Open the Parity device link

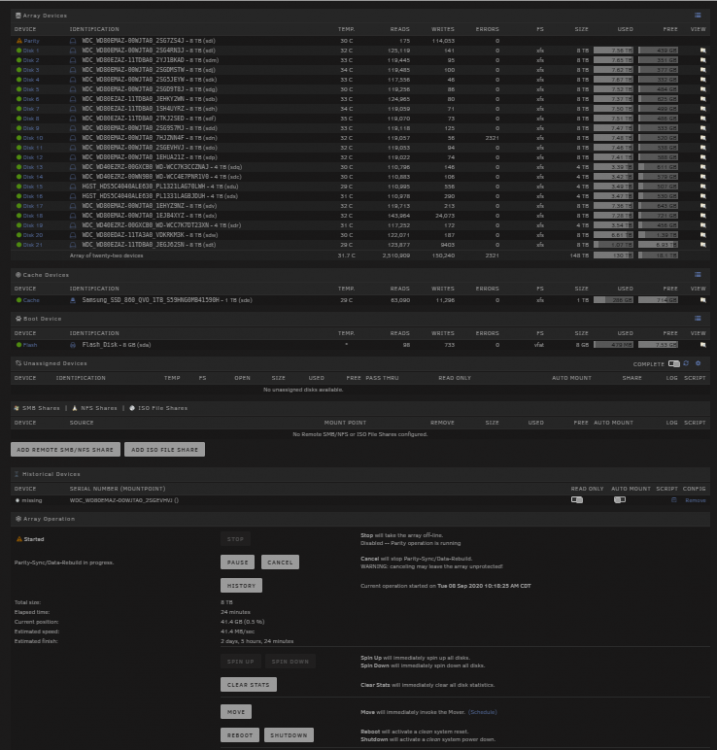[32, 41]
